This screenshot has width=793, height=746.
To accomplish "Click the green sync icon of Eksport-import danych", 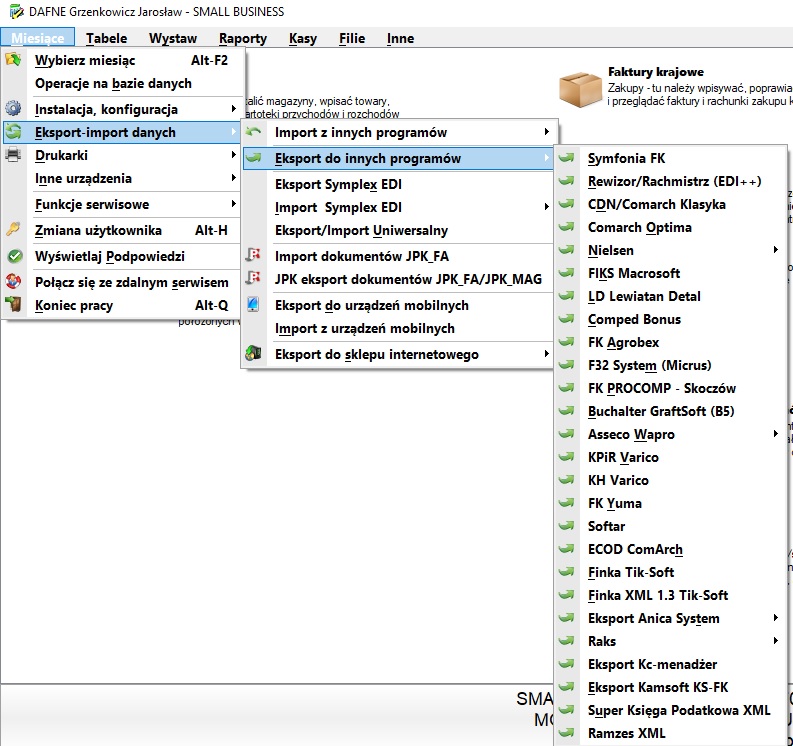I will [x=13, y=132].
